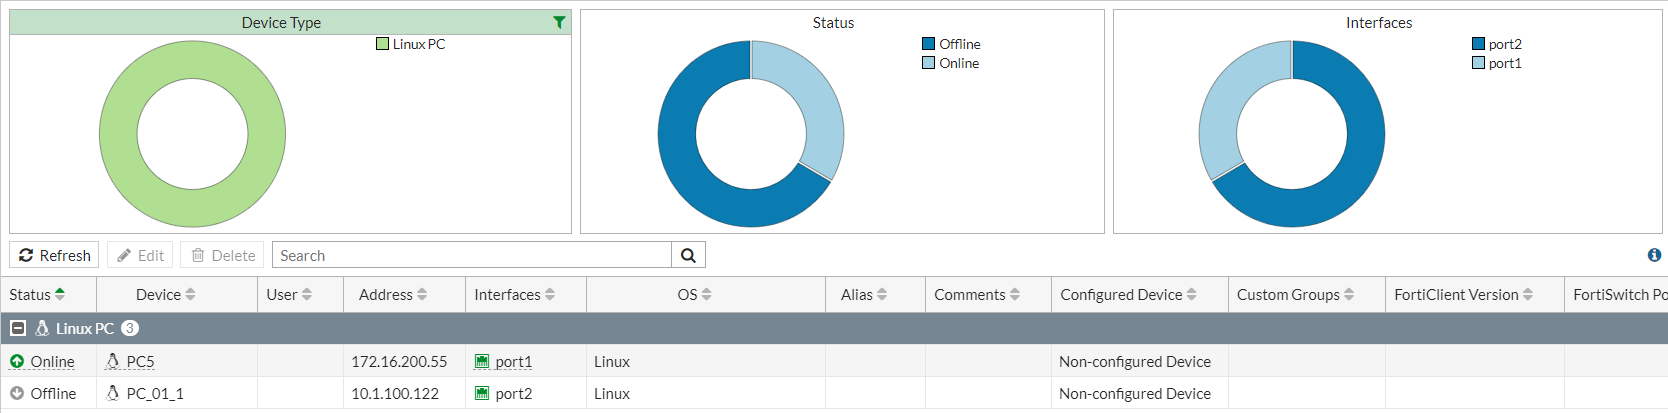The image size is (1668, 413).
Task: Sort by Configured Device column
Action: click(x=1192, y=294)
